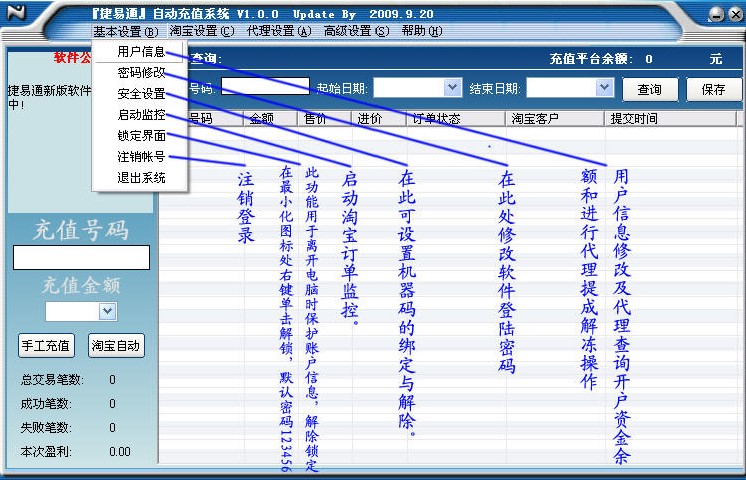Select 用户信息 from the dropdown menu
This screenshot has height=480, width=746.
point(141,51)
